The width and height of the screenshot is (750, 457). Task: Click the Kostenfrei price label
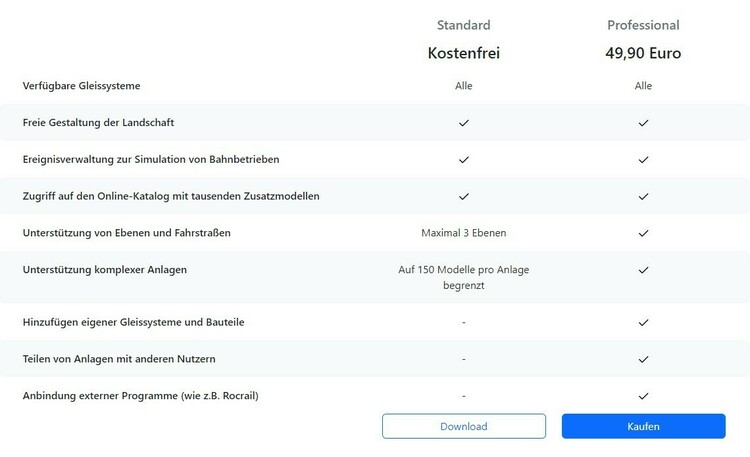click(464, 53)
